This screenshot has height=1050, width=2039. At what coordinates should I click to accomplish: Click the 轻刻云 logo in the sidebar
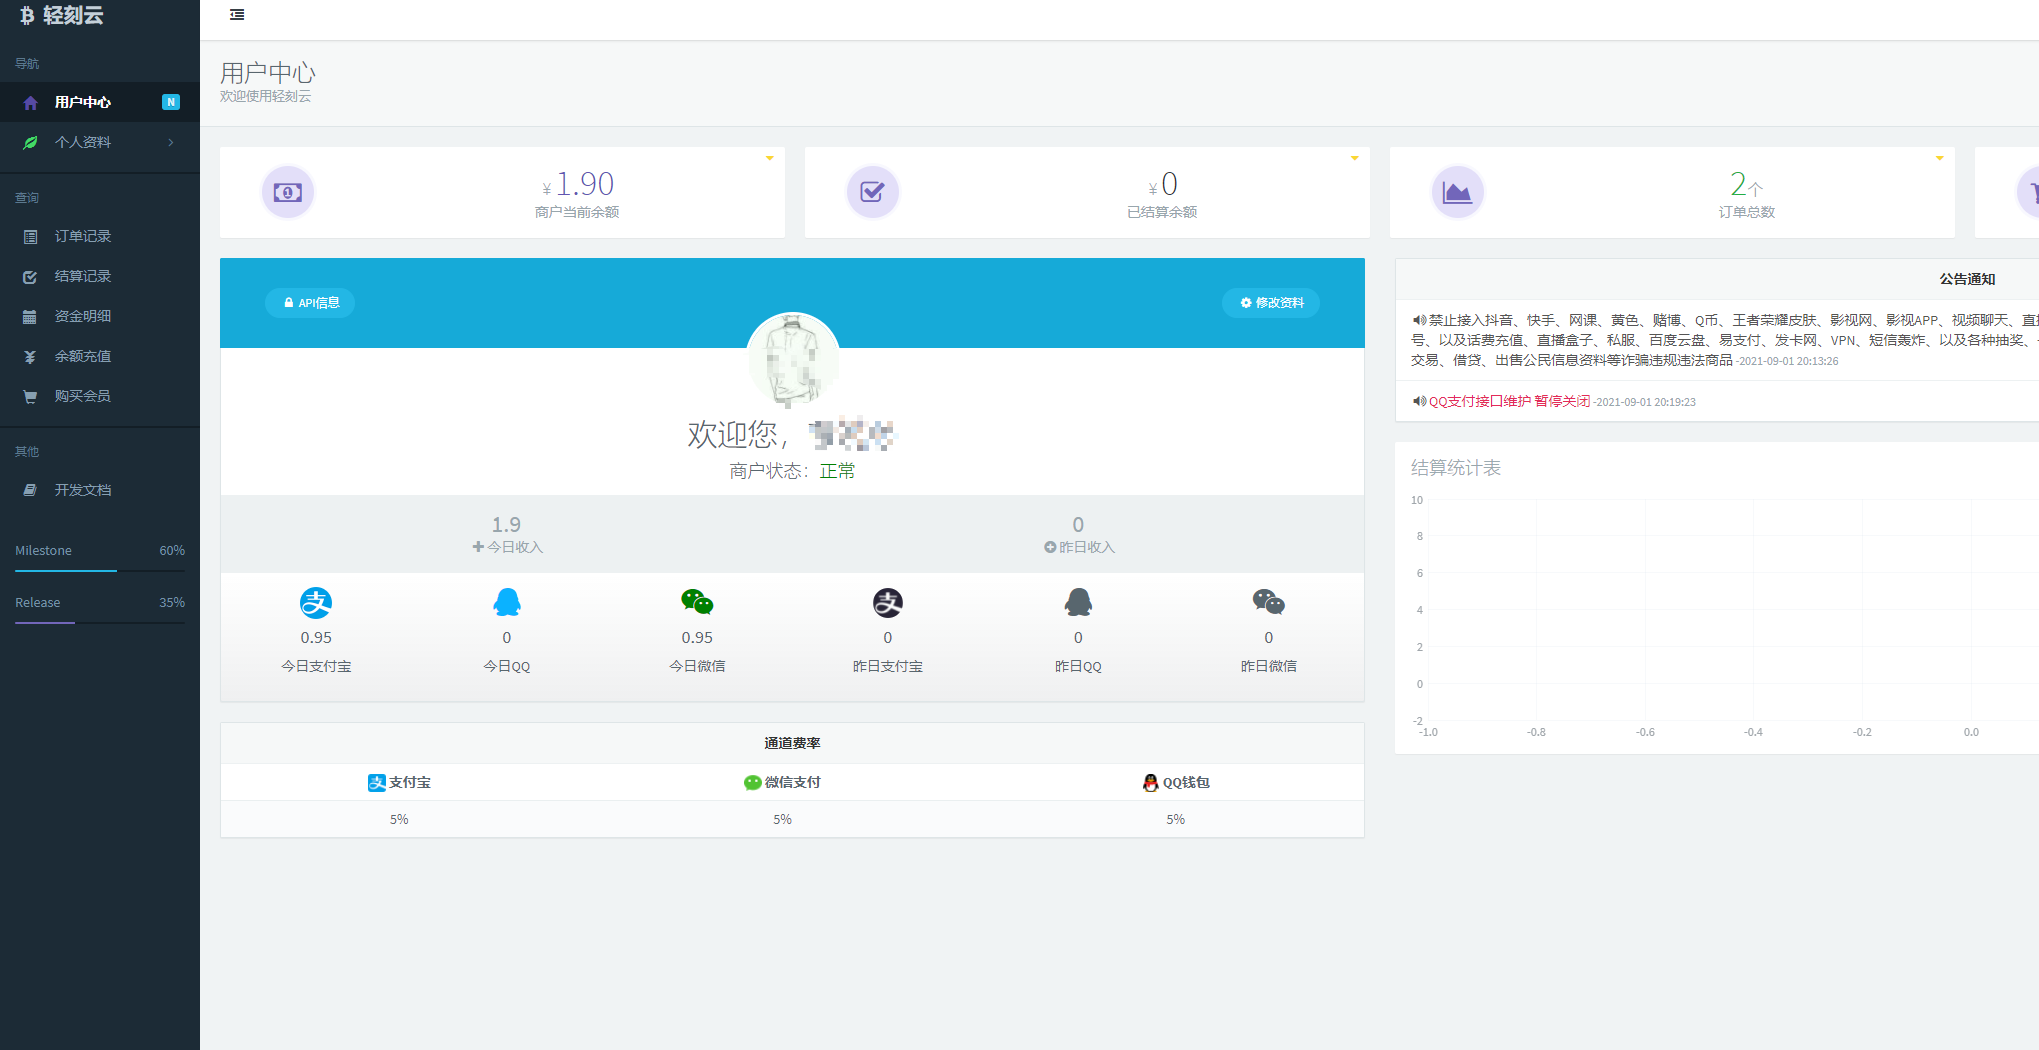(62, 15)
